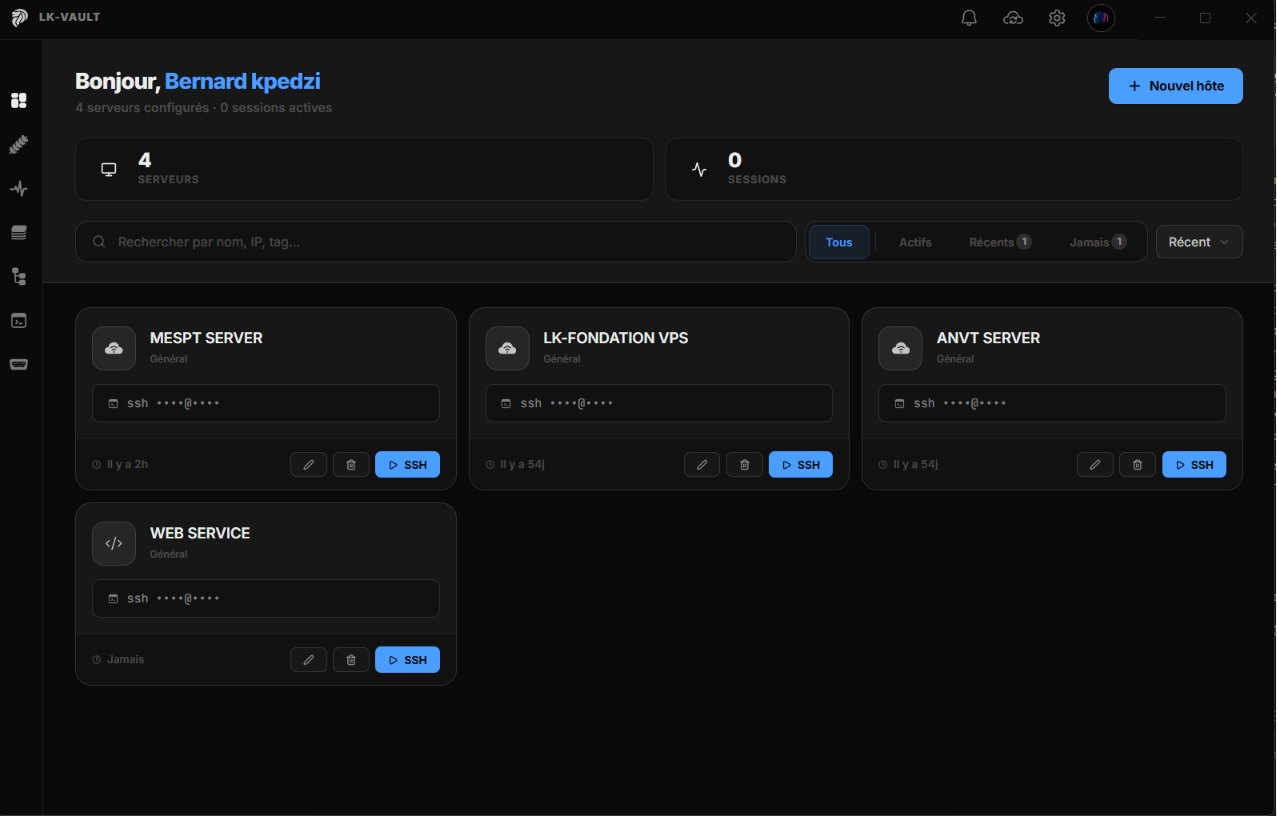Edit the MESPT SERVER host
The height and width of the screenshot is (817, 1277).
pos(309,465)
